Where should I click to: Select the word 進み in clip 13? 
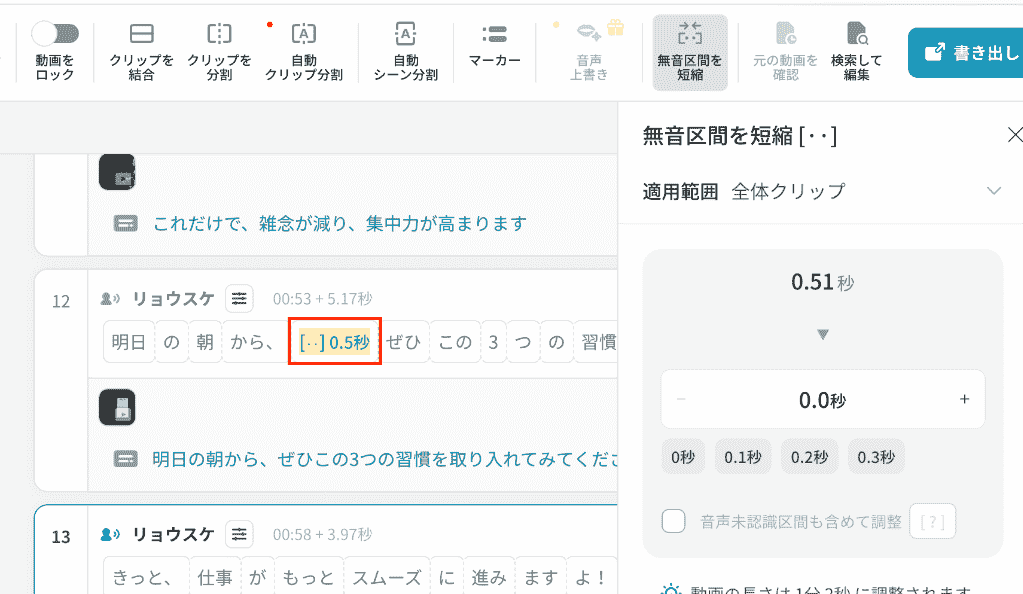pyautogui.click(x=489, y=577)
